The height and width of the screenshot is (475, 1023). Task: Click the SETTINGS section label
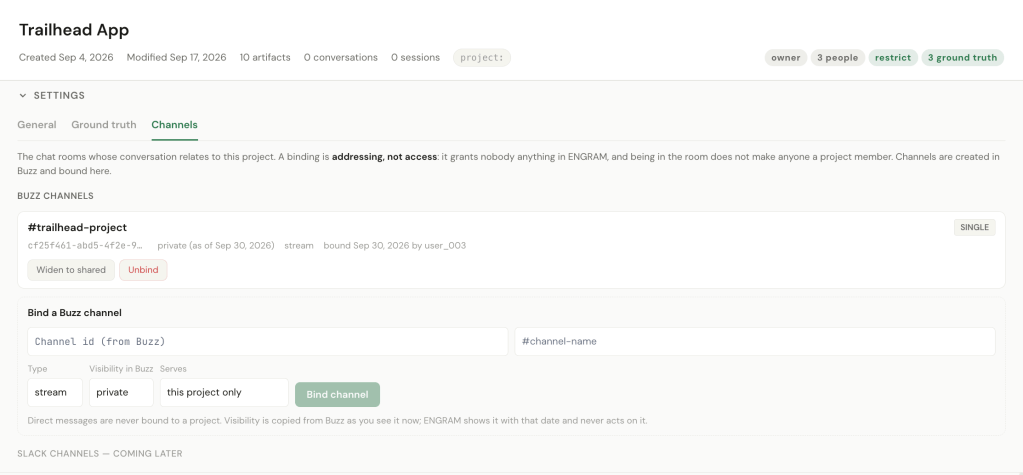click(x=59, y=95)
